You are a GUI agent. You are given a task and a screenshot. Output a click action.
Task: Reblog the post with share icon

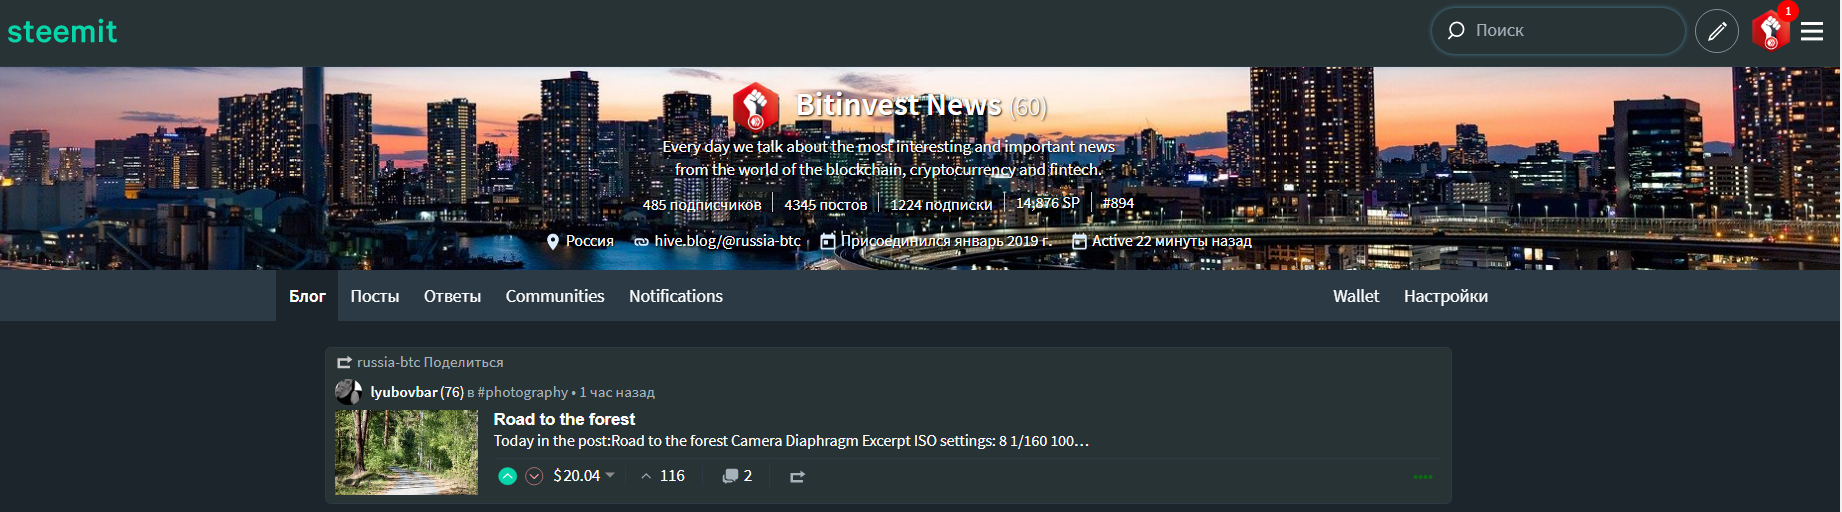pos(797,477)
